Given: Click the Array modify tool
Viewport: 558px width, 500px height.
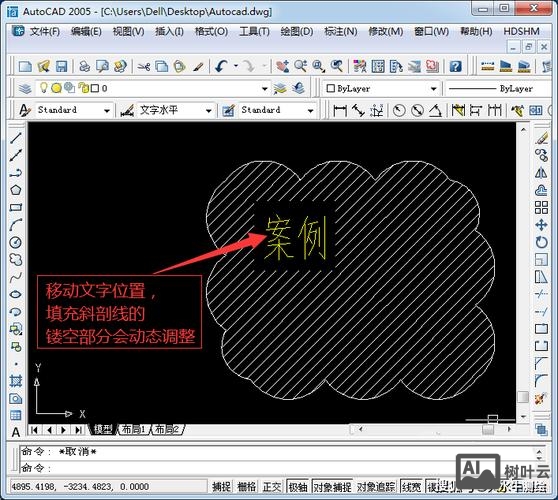Looking at the screenshot, I should [x=541, y=207].
